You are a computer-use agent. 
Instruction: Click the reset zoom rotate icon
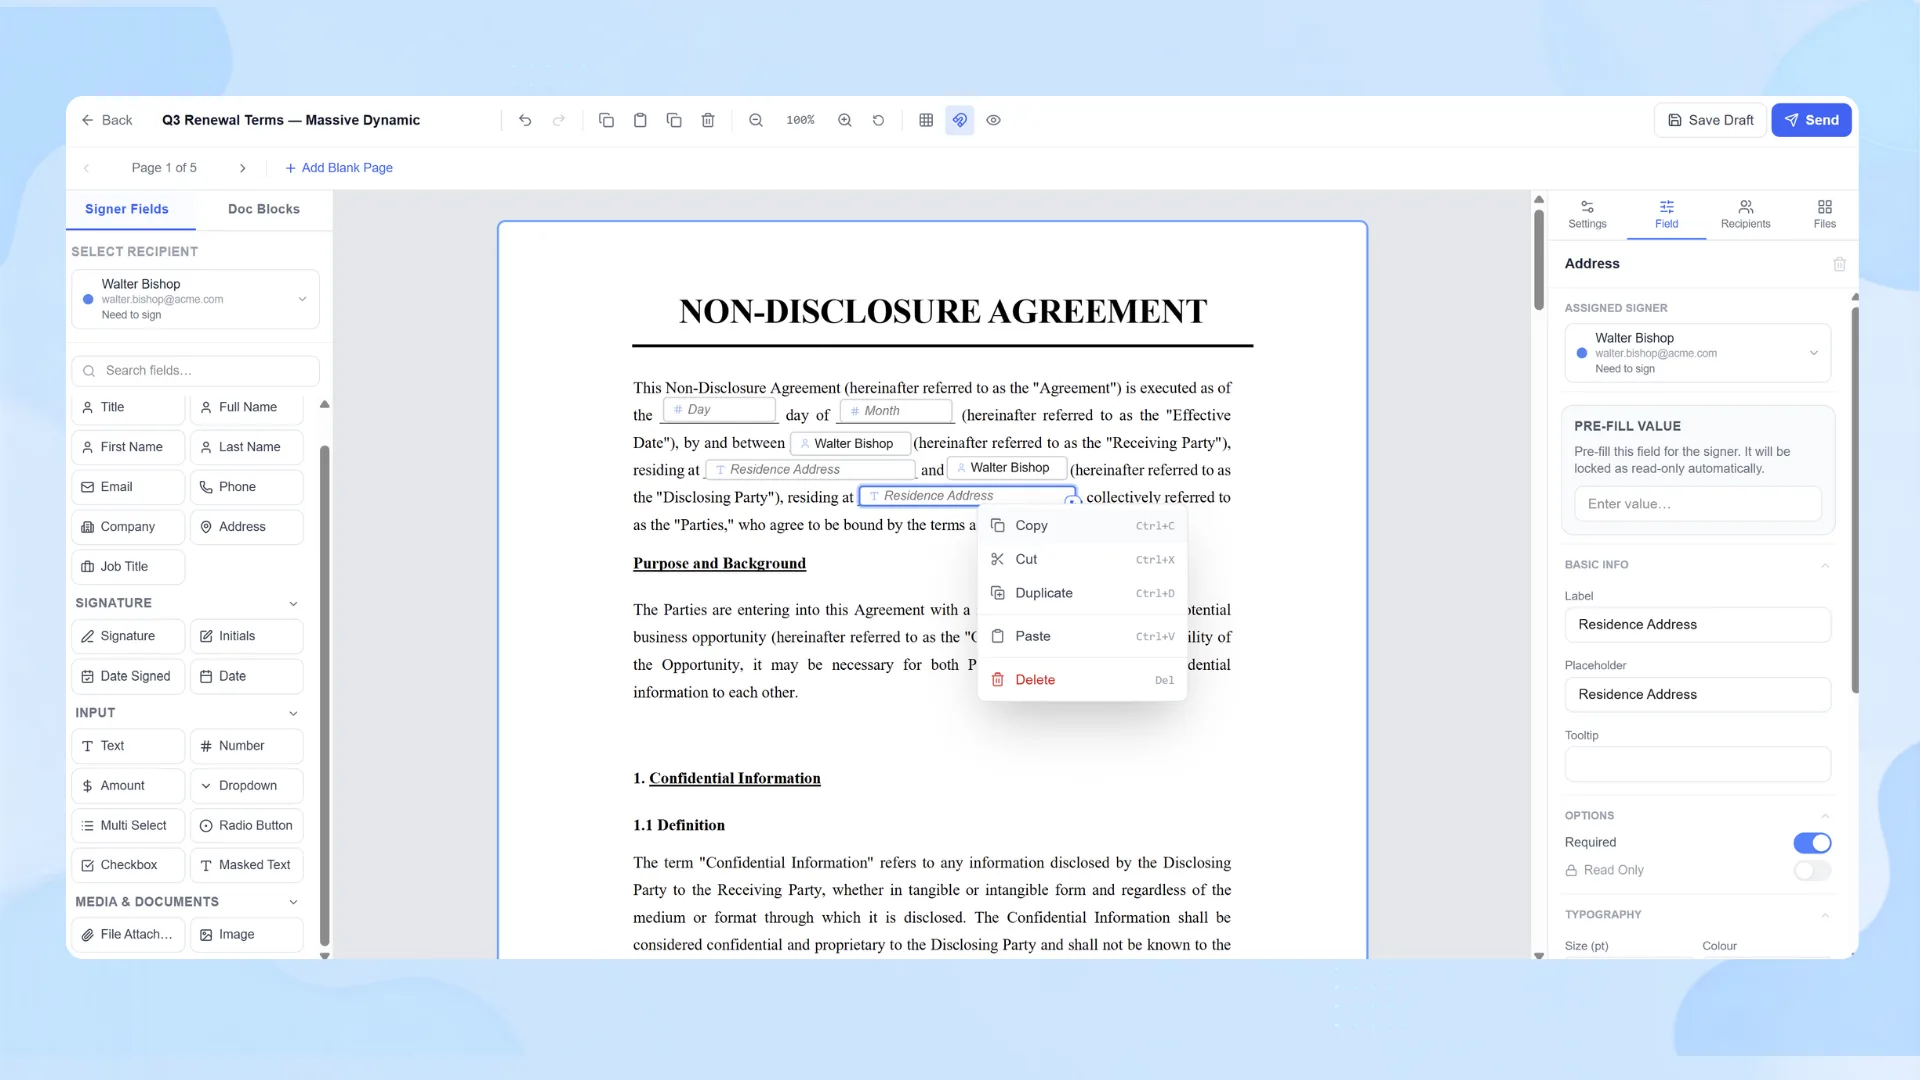coord(878,120)
